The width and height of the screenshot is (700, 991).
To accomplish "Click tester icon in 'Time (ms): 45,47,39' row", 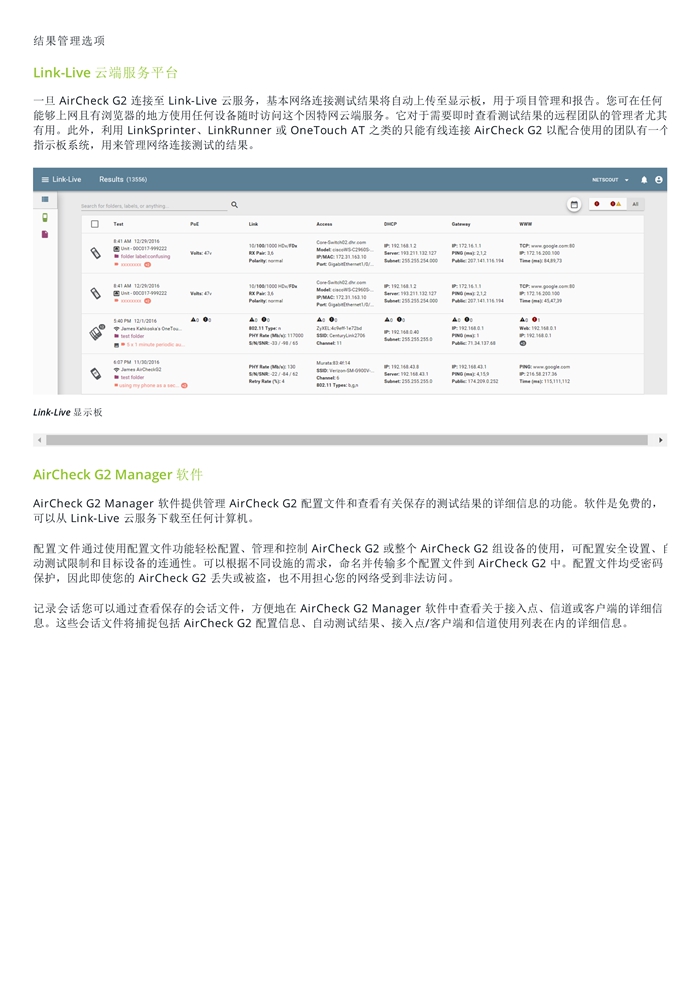I will [95, 293].
